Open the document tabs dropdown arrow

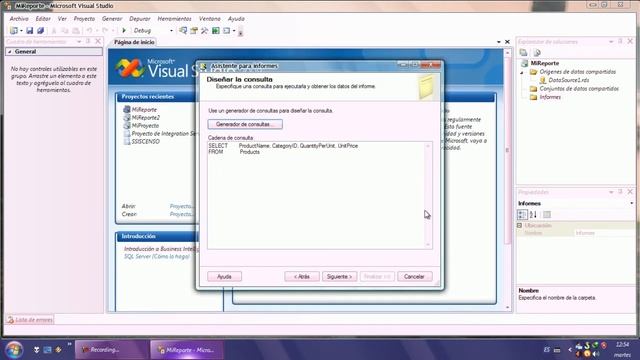(498, 42)
